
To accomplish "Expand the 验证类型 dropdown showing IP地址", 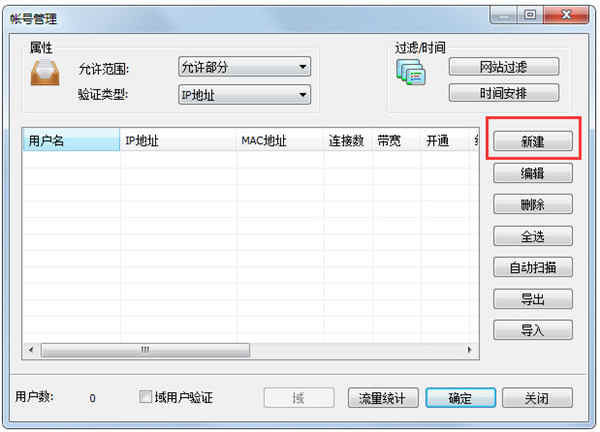I will [245, 95].
